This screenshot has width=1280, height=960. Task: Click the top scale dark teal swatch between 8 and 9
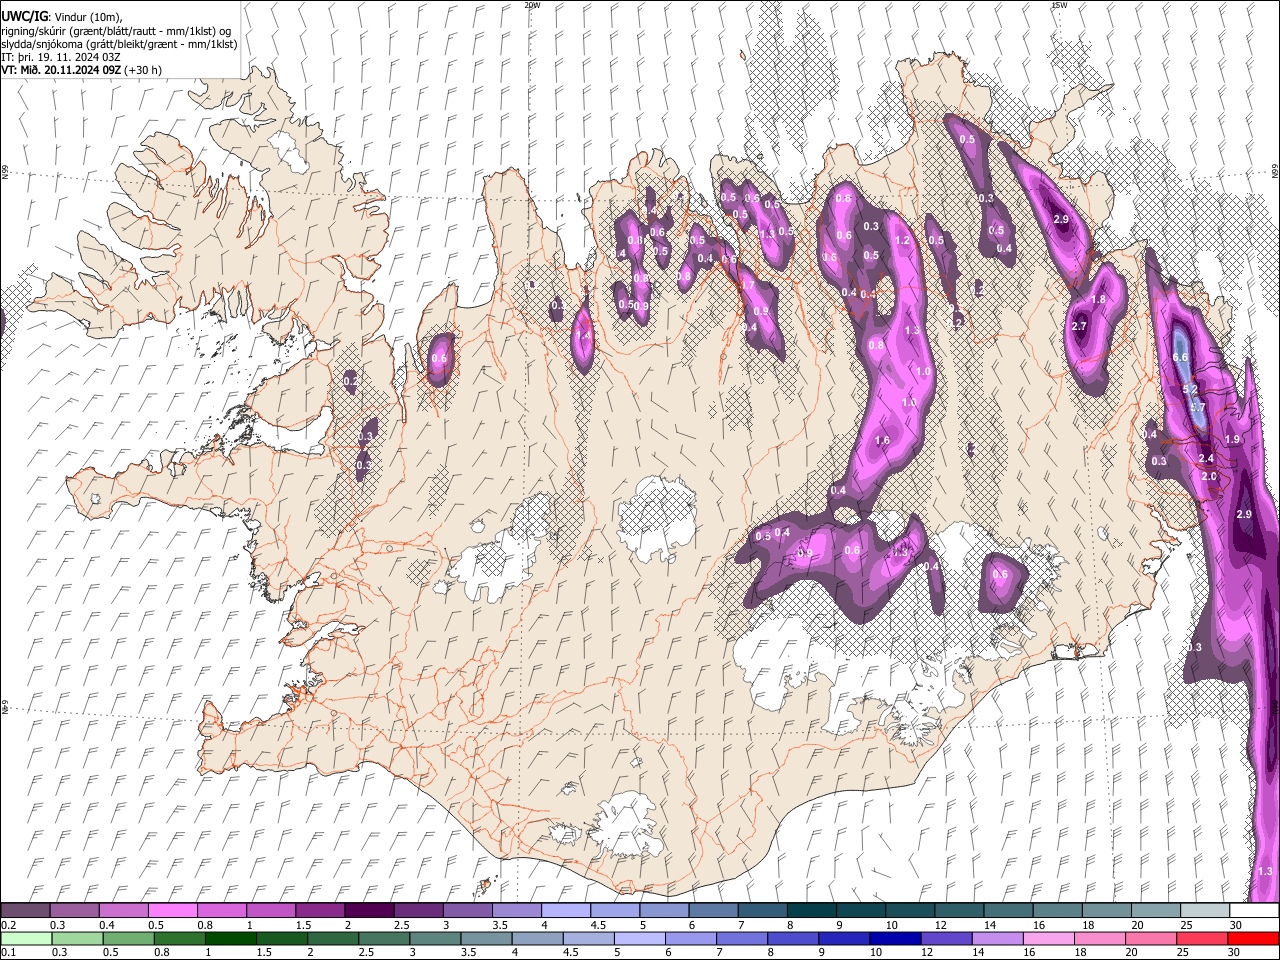pyautogui.click(x=811, y=911)
